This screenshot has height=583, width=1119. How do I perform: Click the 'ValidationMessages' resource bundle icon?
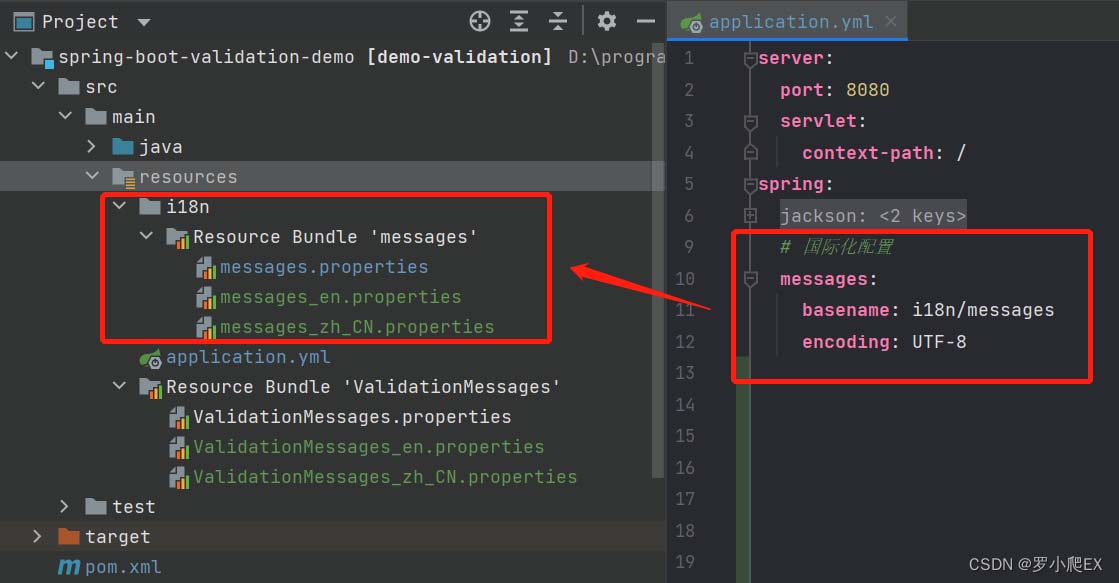point(151,387)
